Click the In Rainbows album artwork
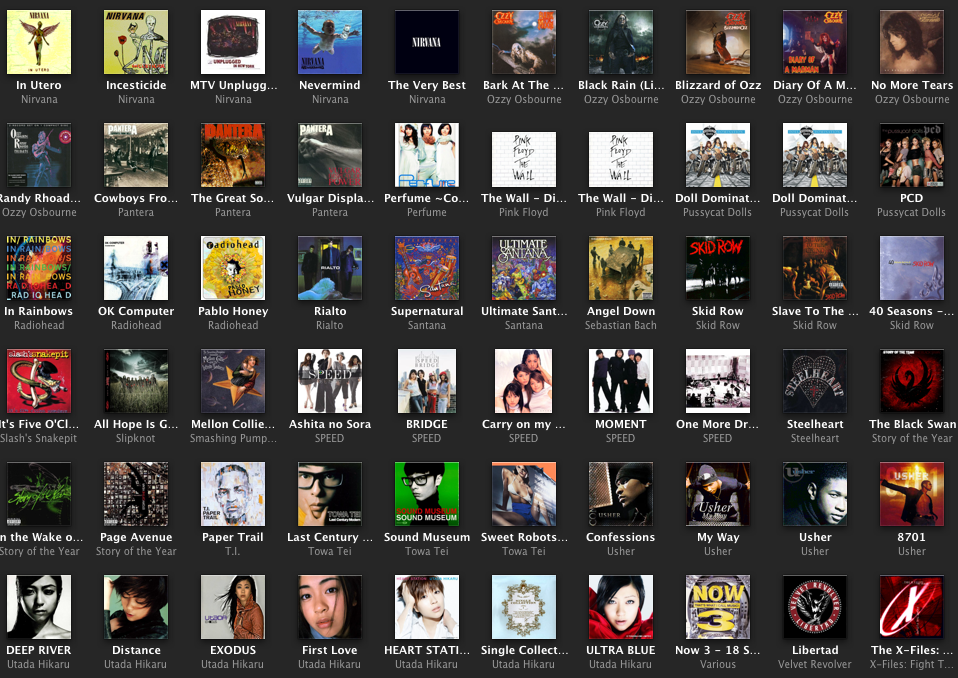The height and width of the screenshot is (678, 958). pos(39,268)
